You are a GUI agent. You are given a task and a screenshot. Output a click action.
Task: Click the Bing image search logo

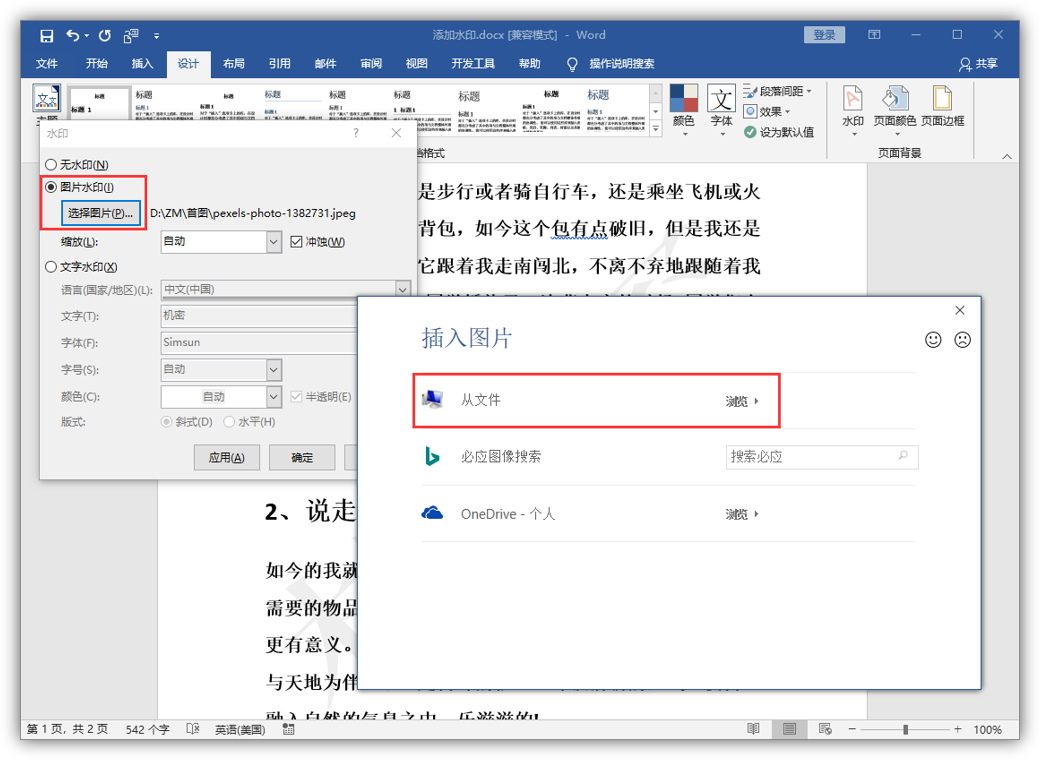432,456
